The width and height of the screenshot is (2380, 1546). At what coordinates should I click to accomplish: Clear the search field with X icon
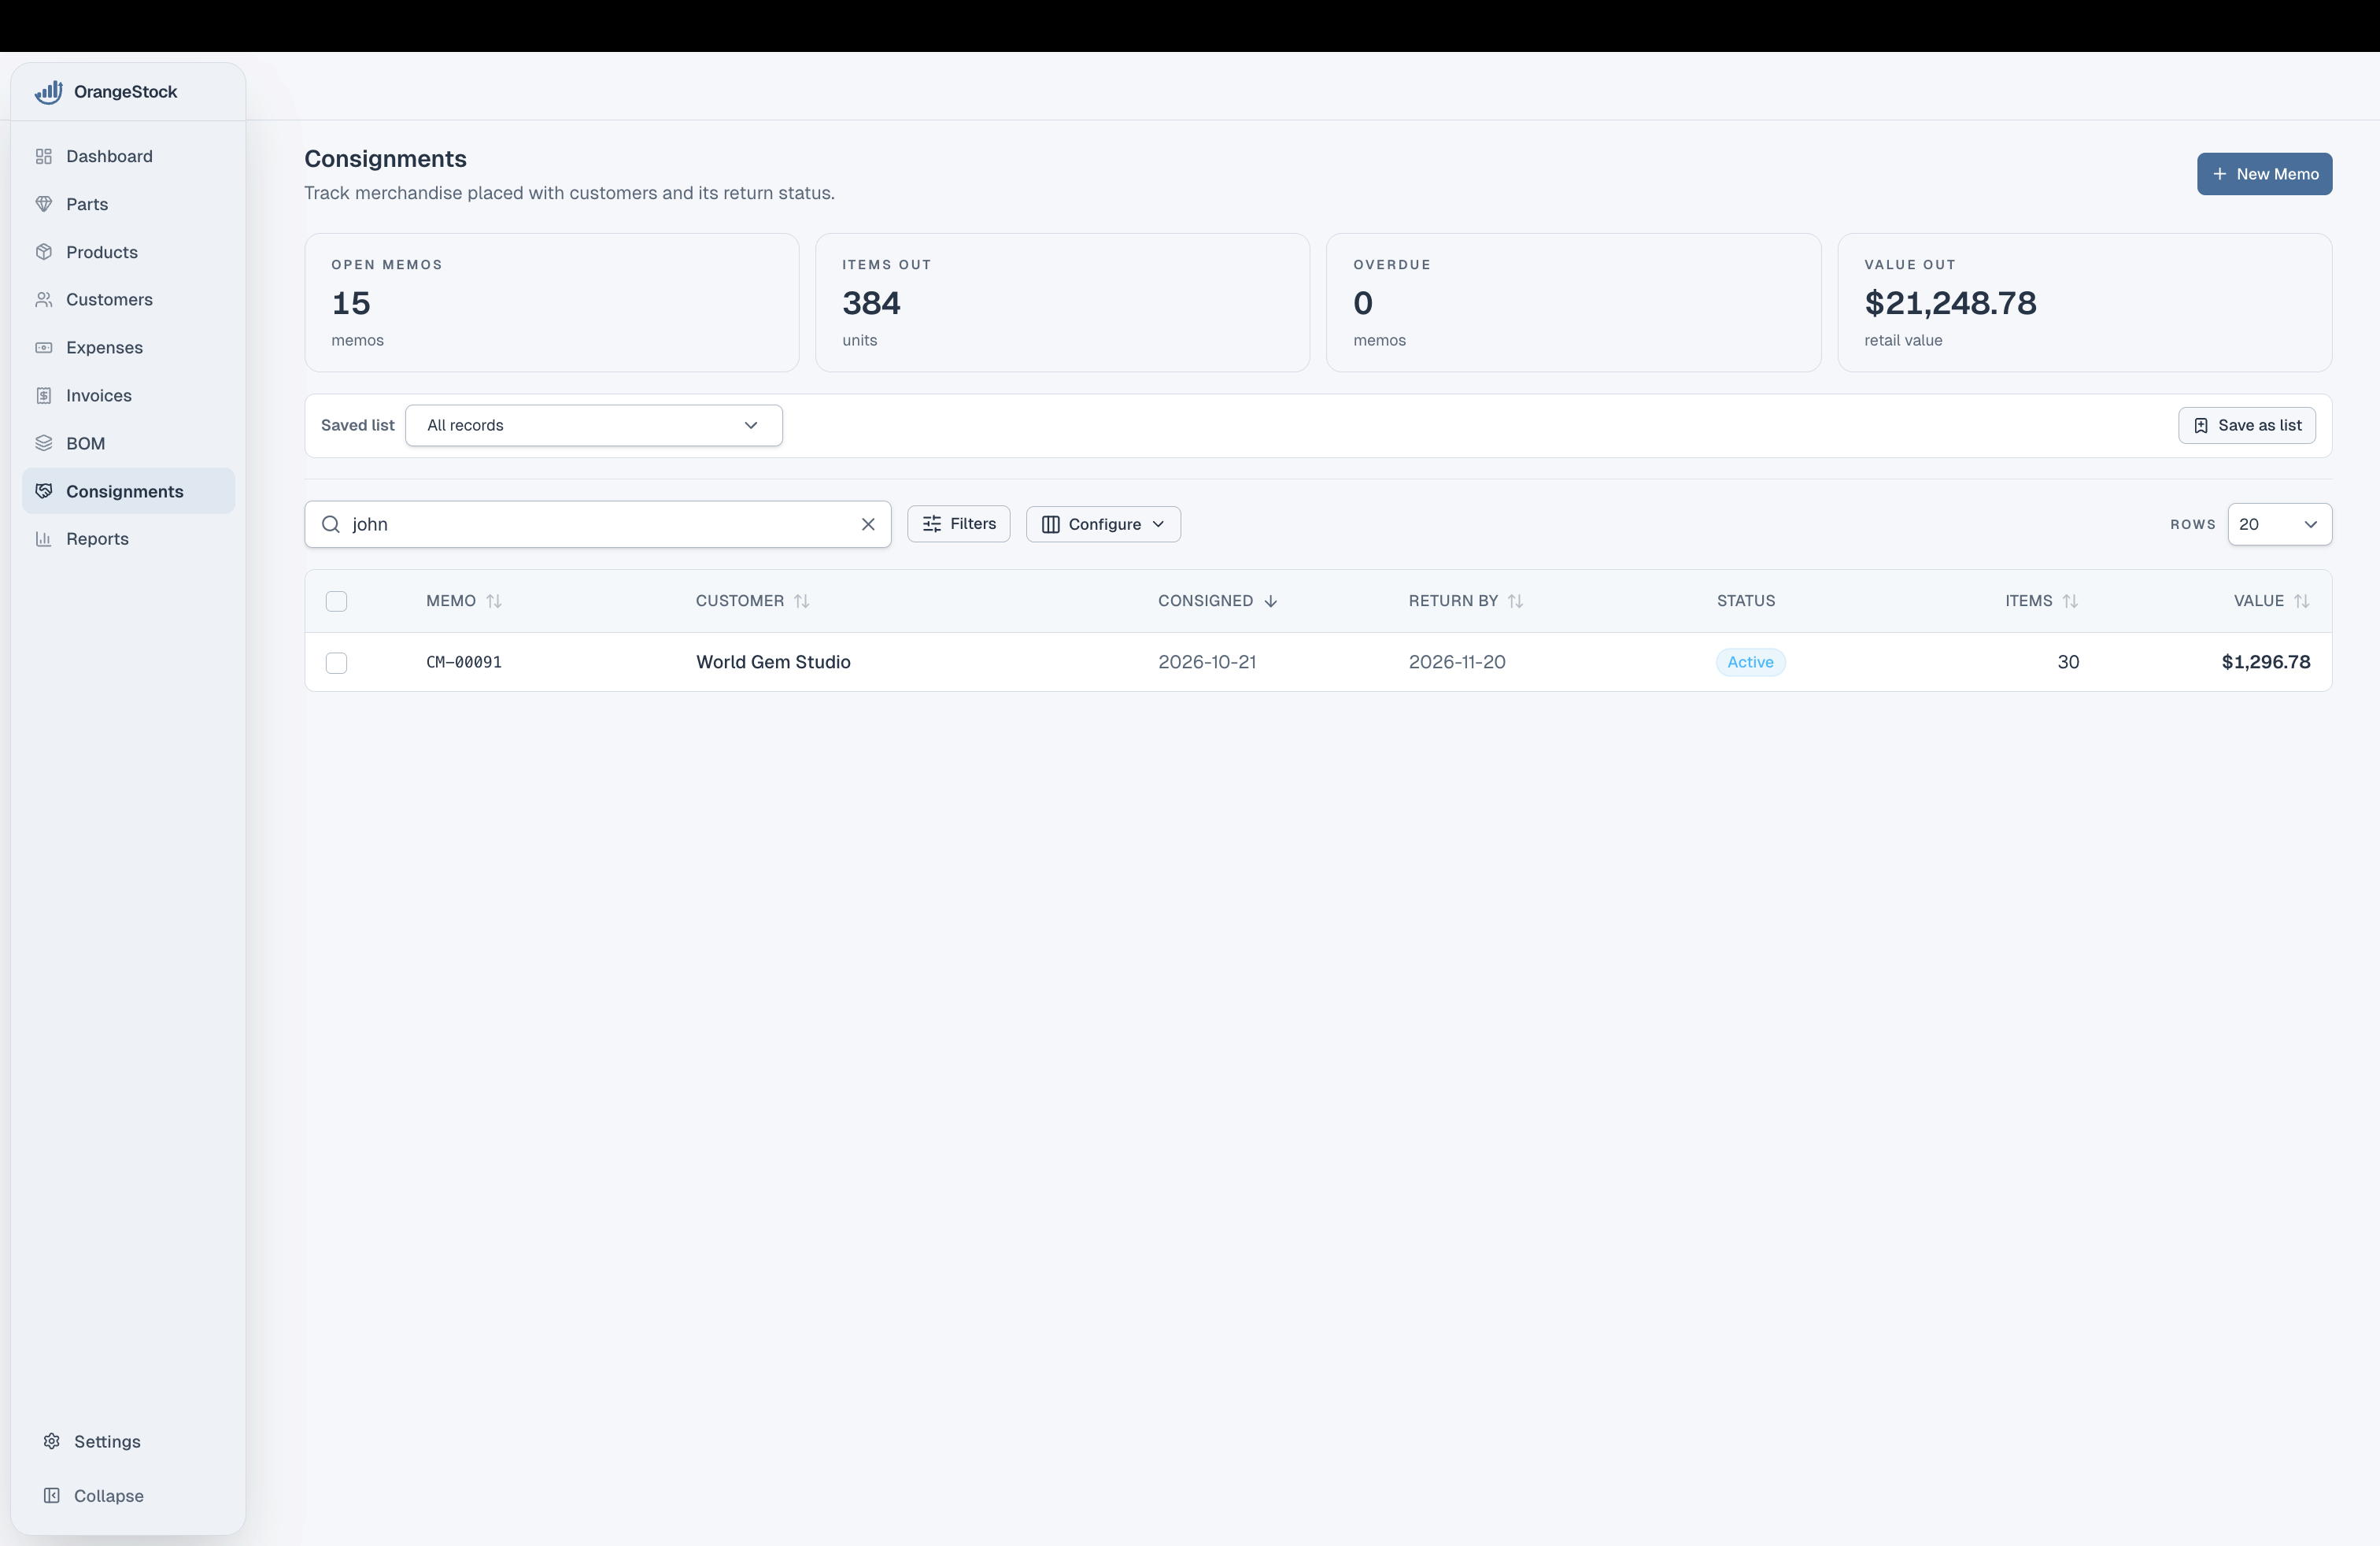point(868,524)
